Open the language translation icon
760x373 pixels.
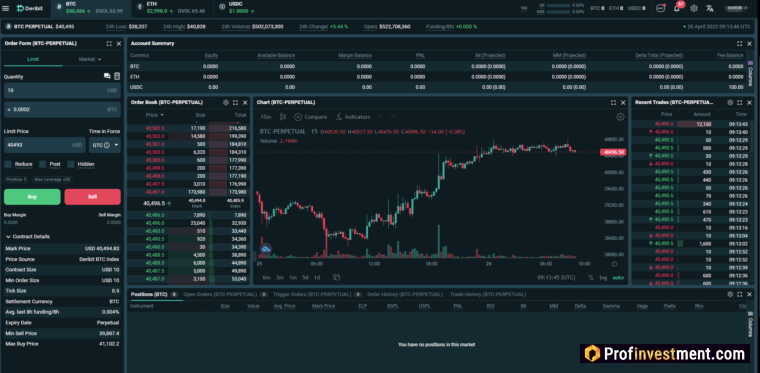pos(710,8)
